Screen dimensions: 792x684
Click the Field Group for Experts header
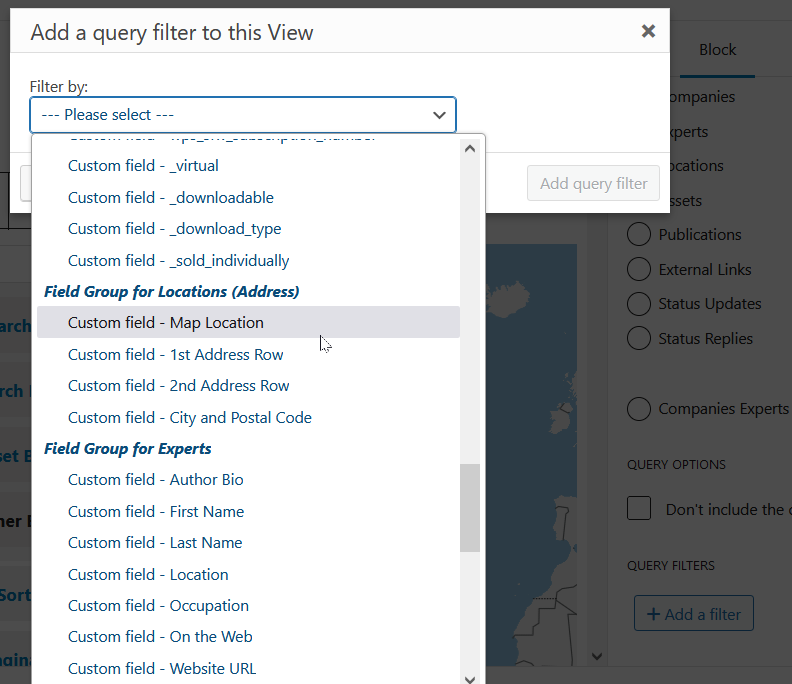(x=127, y=449)
